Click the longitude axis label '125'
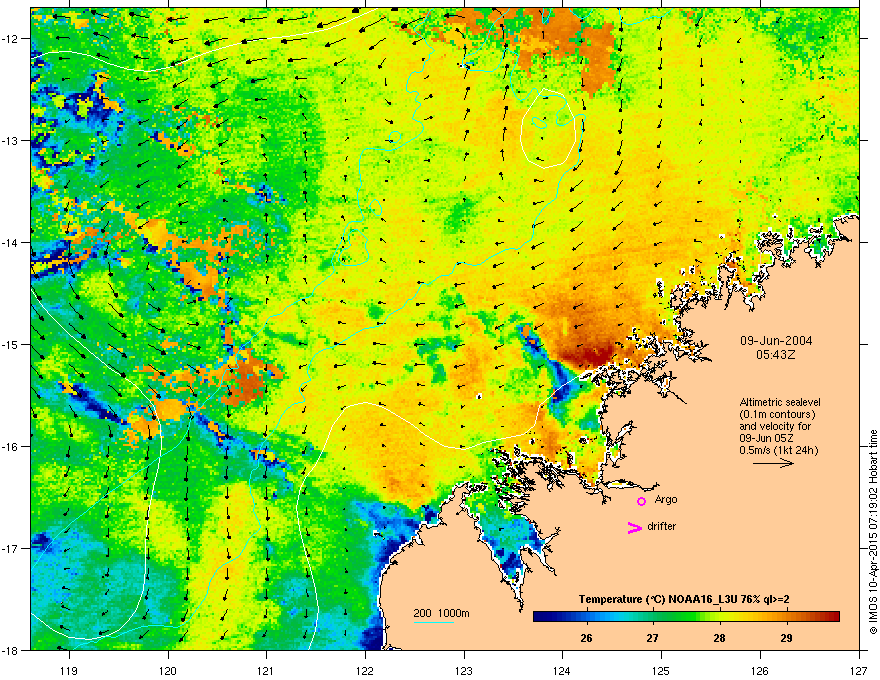This screenshot has height=680, width=880. click(661, 670)
